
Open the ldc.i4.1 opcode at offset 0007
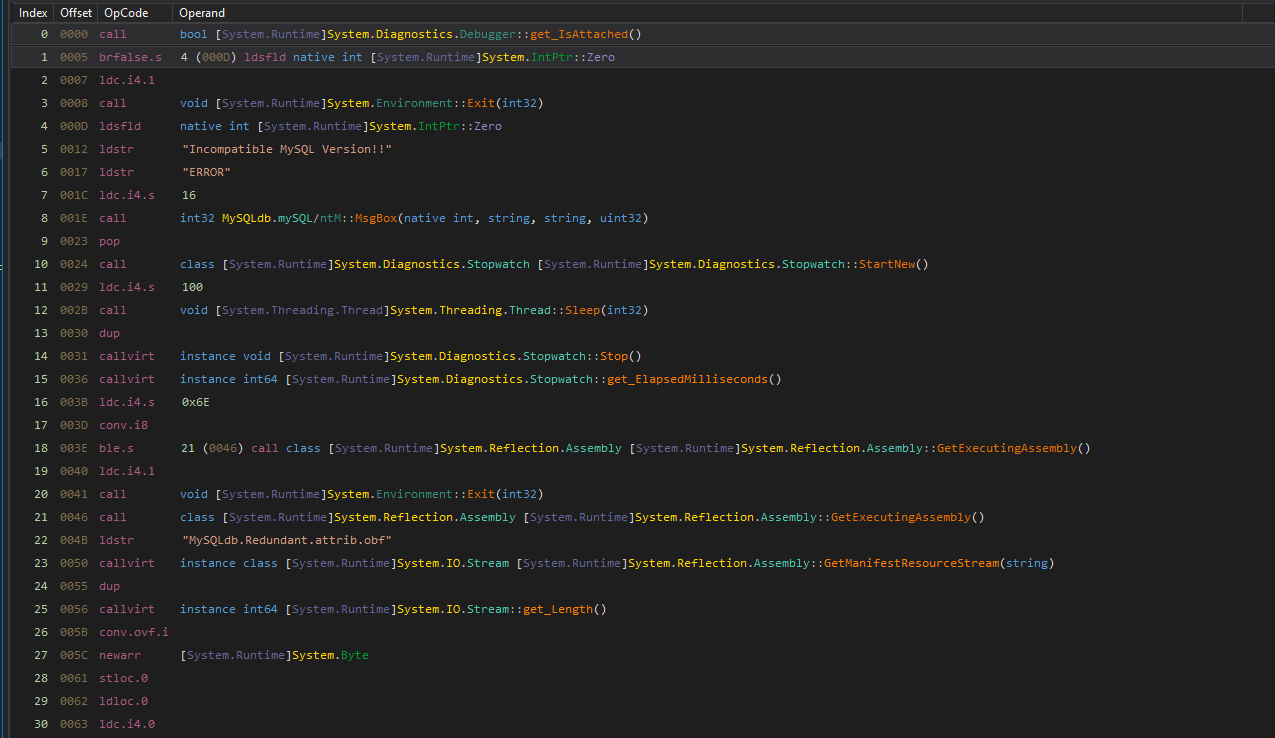126,80
